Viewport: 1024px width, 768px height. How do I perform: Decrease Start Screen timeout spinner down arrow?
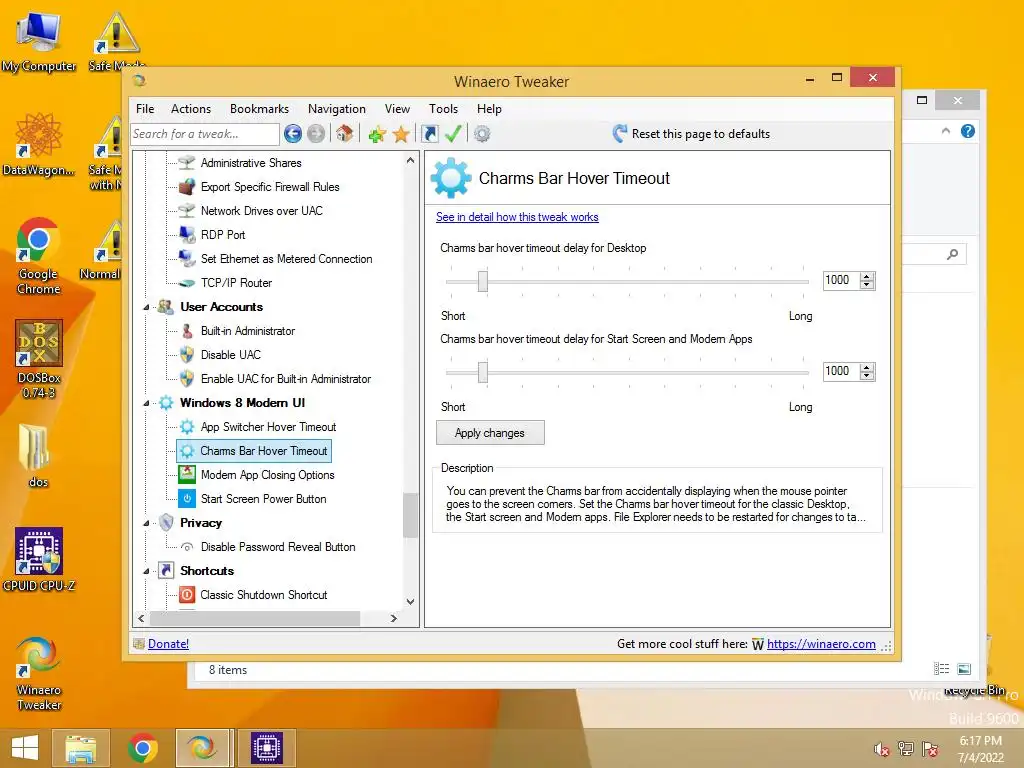867,376
